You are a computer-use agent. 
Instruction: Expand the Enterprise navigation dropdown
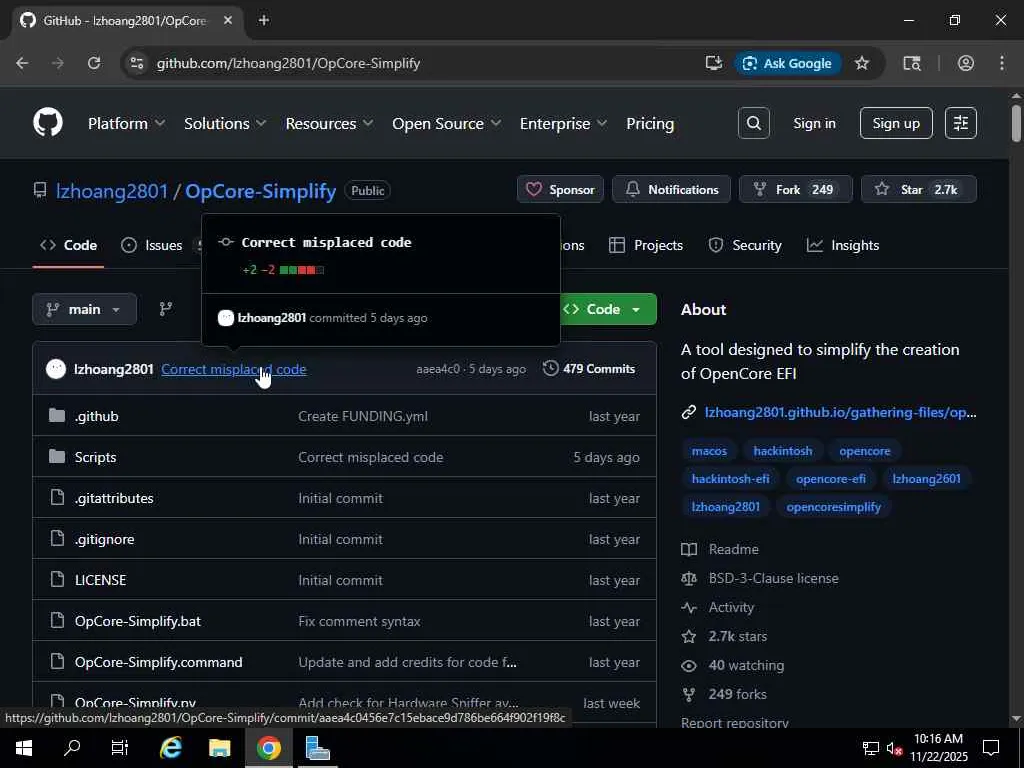pos(563,123)
